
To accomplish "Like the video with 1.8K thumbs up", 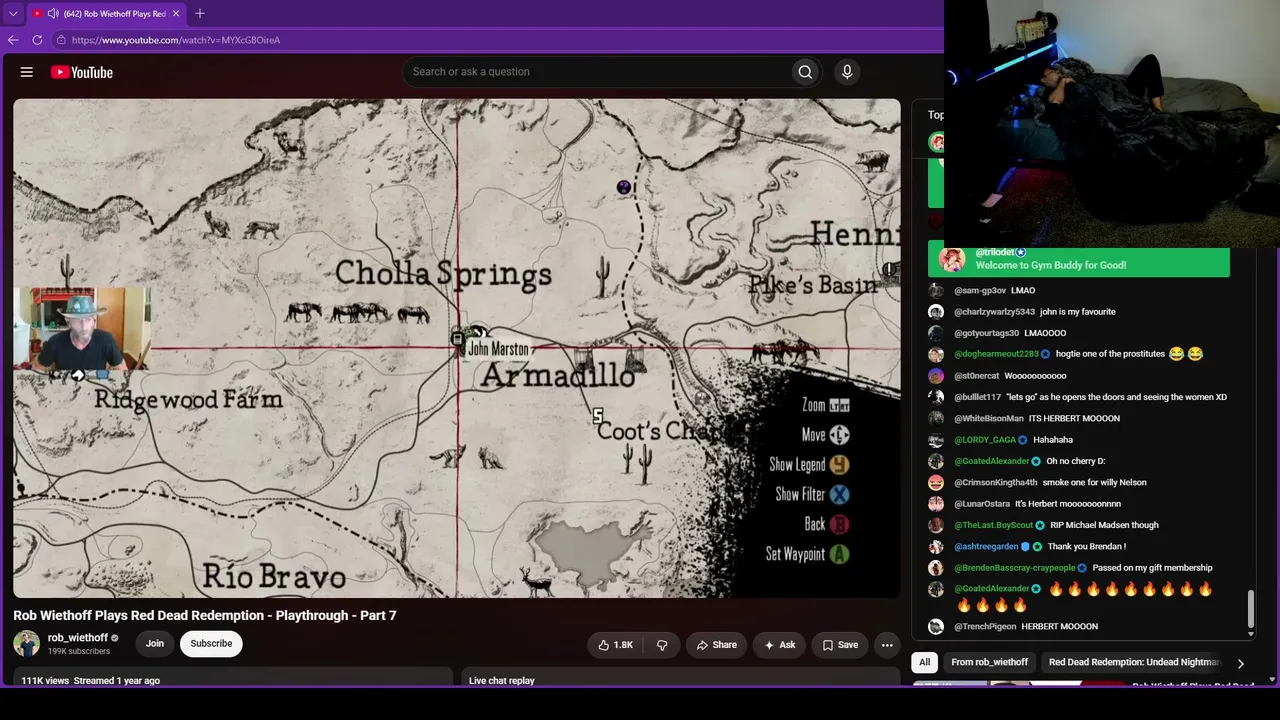I will click(615, 645).
